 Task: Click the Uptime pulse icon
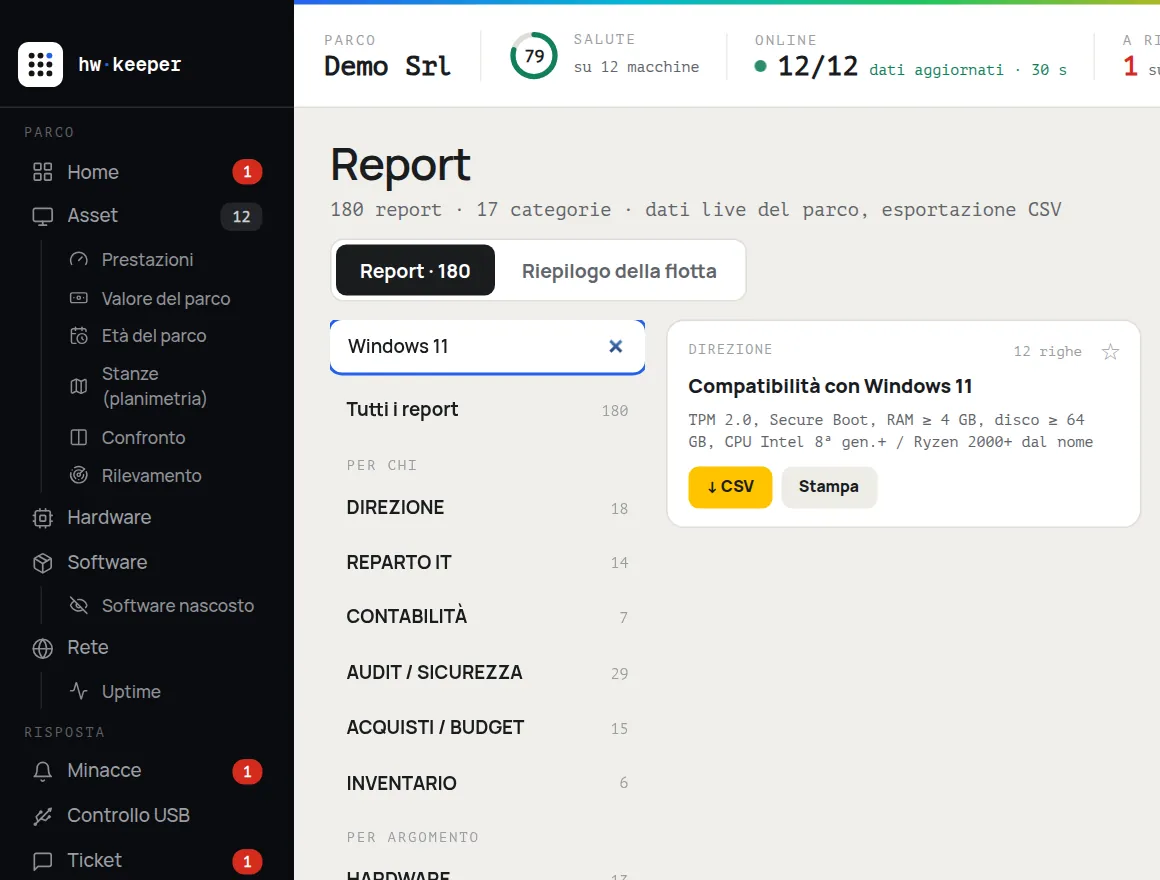coord(78,691)
